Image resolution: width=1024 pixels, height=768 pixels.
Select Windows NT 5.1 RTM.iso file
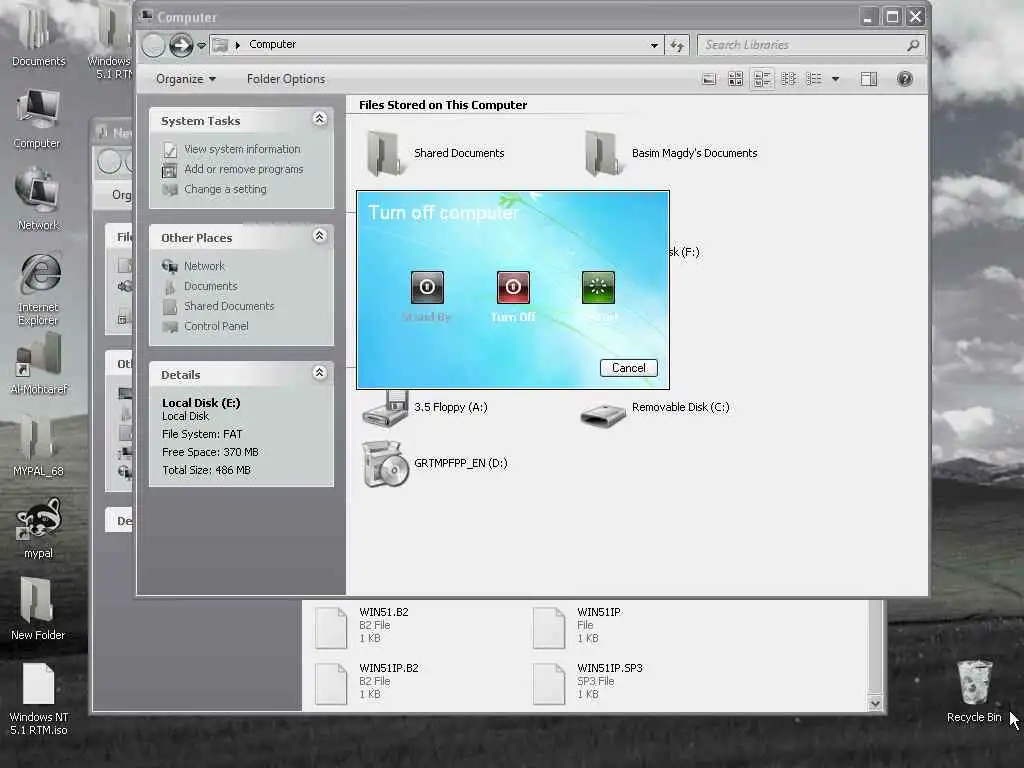click(39, 699)
